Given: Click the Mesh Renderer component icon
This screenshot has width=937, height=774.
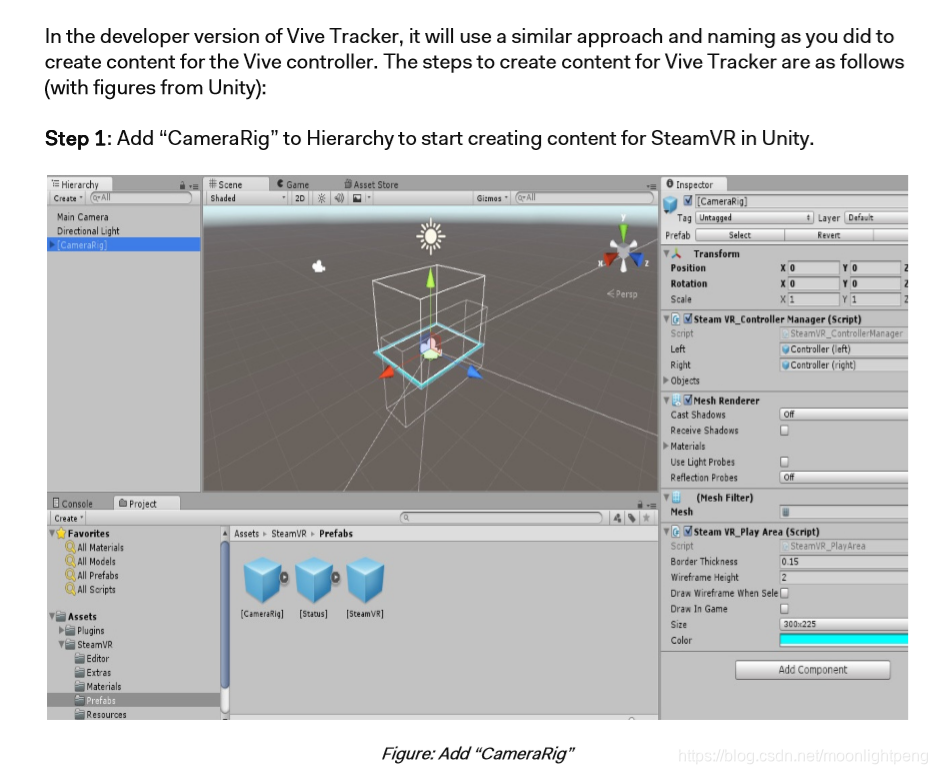Looking at the screenshot, I should pos(676,400).
